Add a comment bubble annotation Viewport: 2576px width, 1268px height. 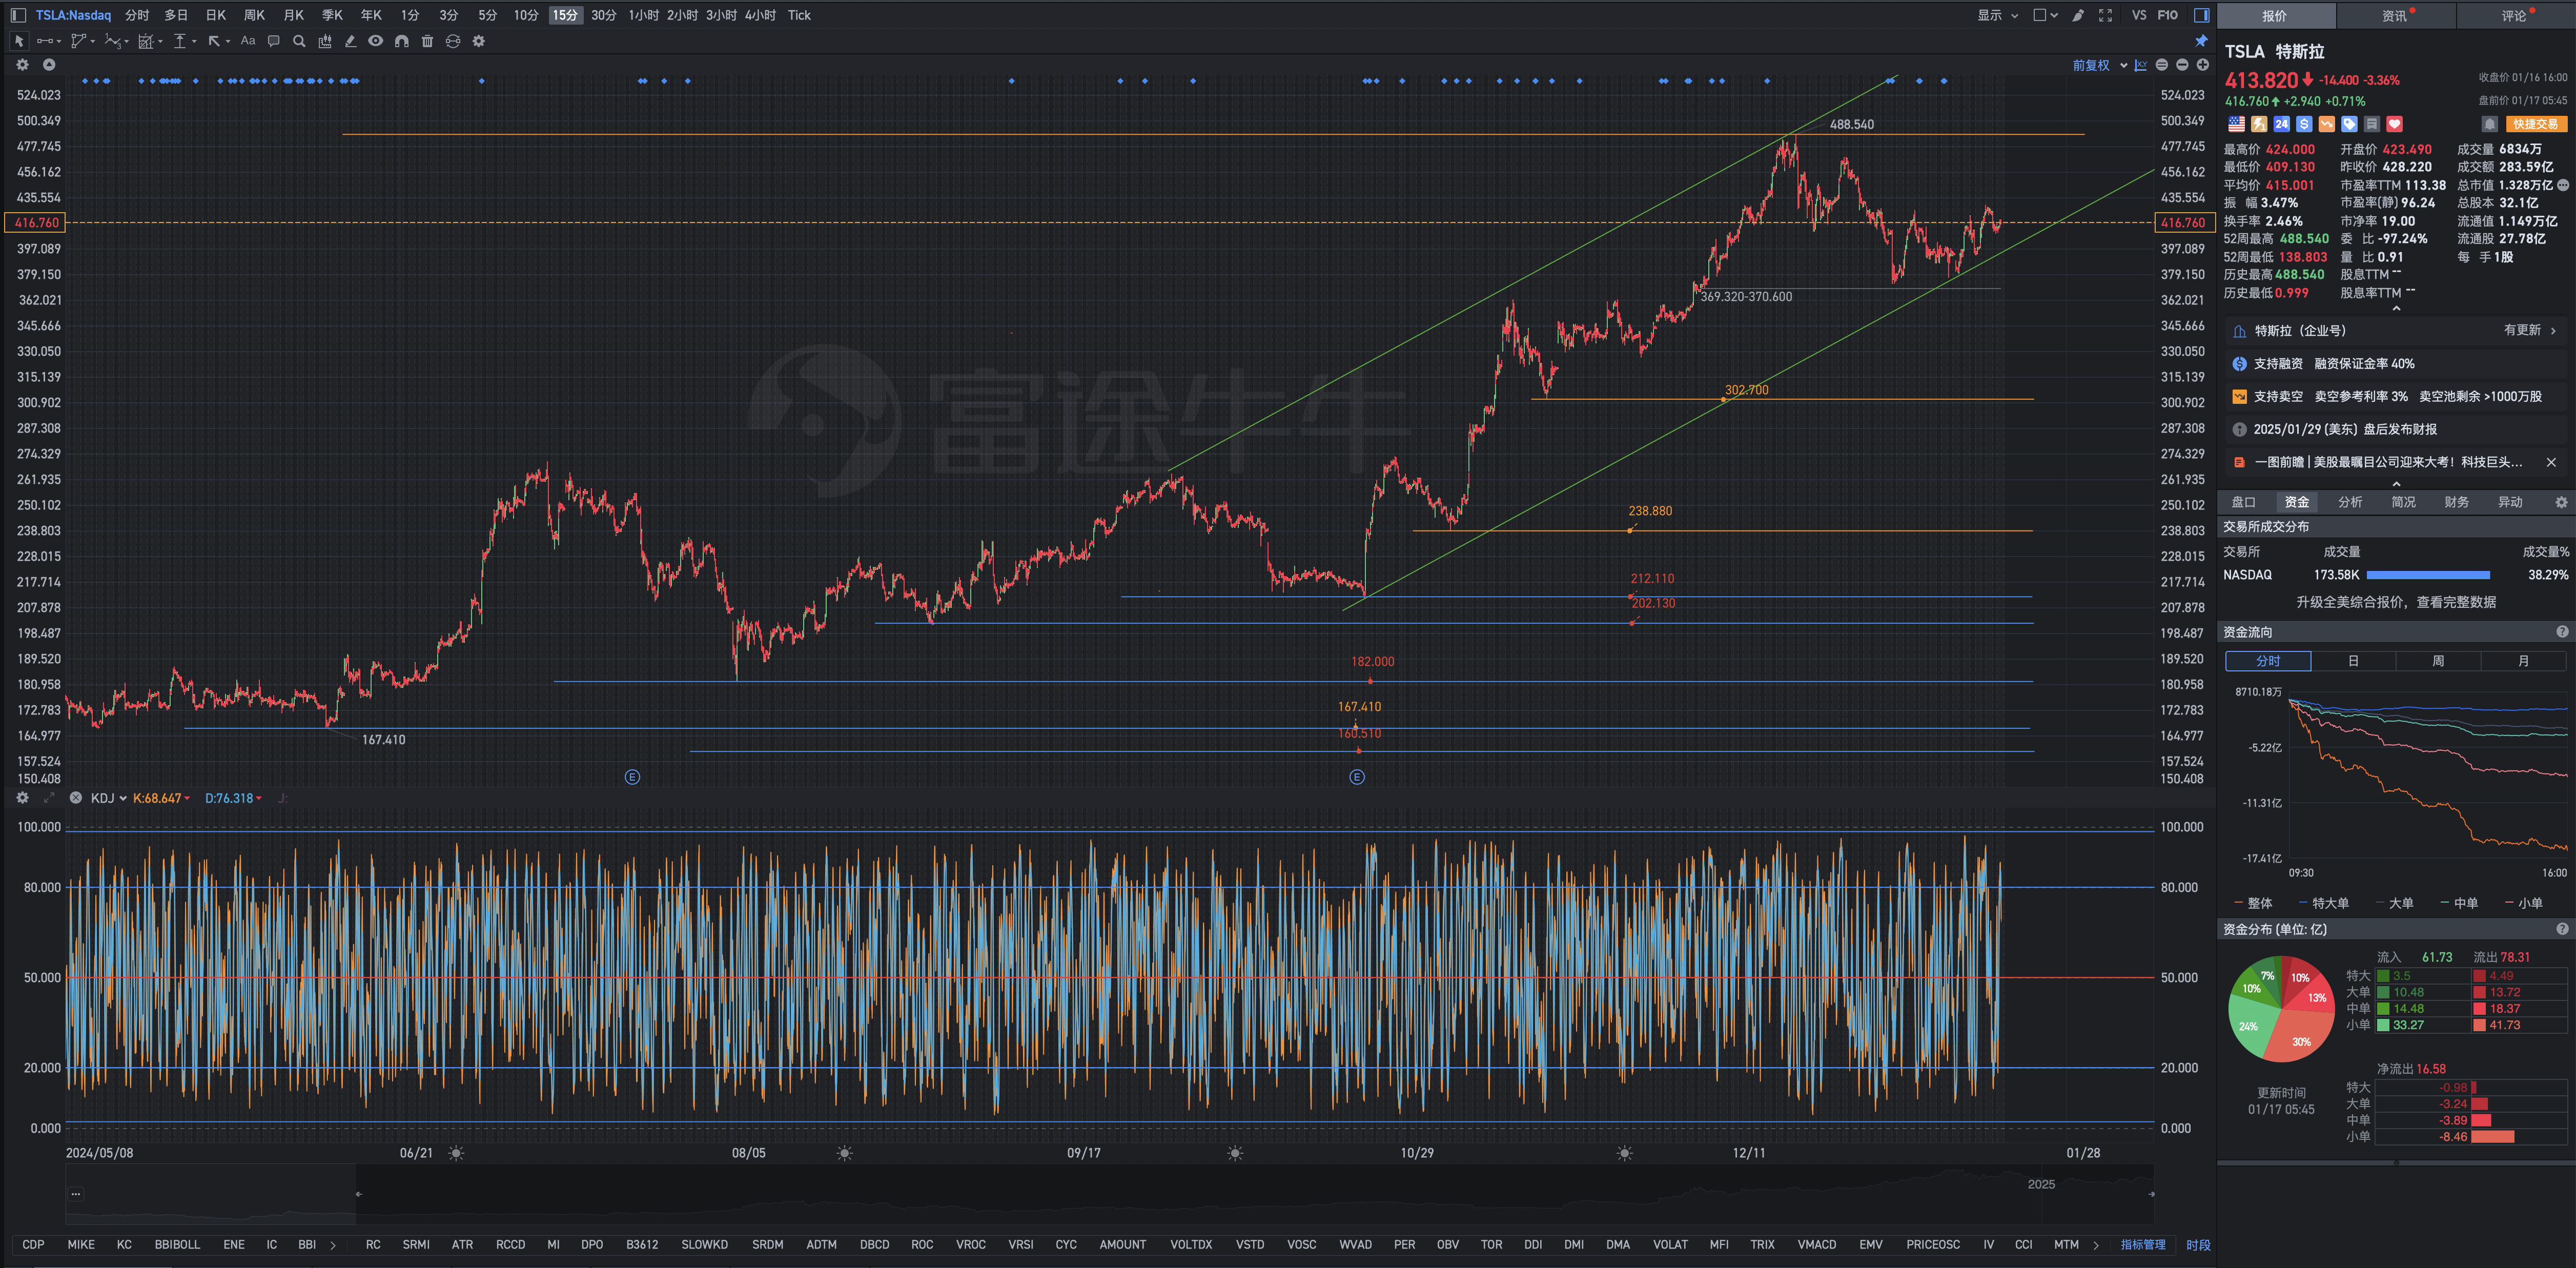coord(273,41)
